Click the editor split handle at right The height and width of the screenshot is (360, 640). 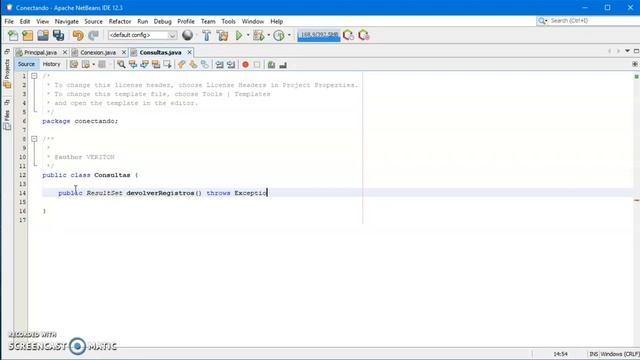coord(635,64)
